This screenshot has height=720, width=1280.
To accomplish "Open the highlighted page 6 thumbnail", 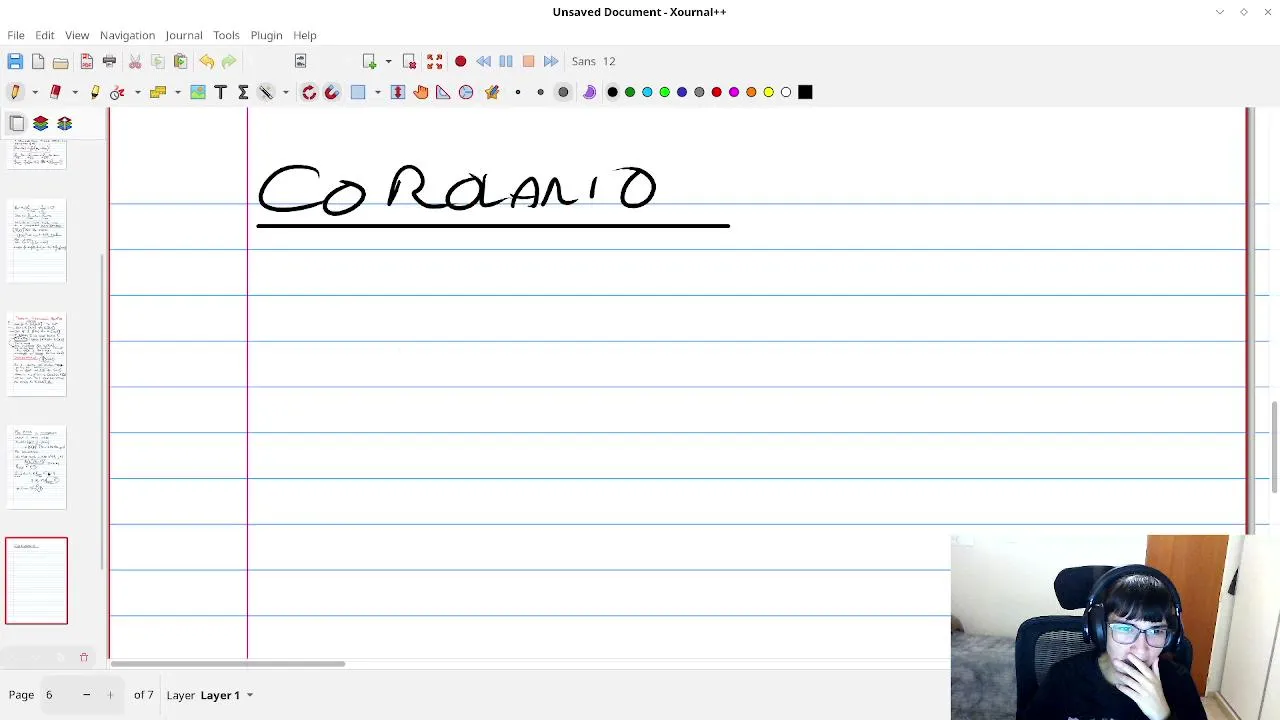I will pyautogui.click(x=36, y=581).
